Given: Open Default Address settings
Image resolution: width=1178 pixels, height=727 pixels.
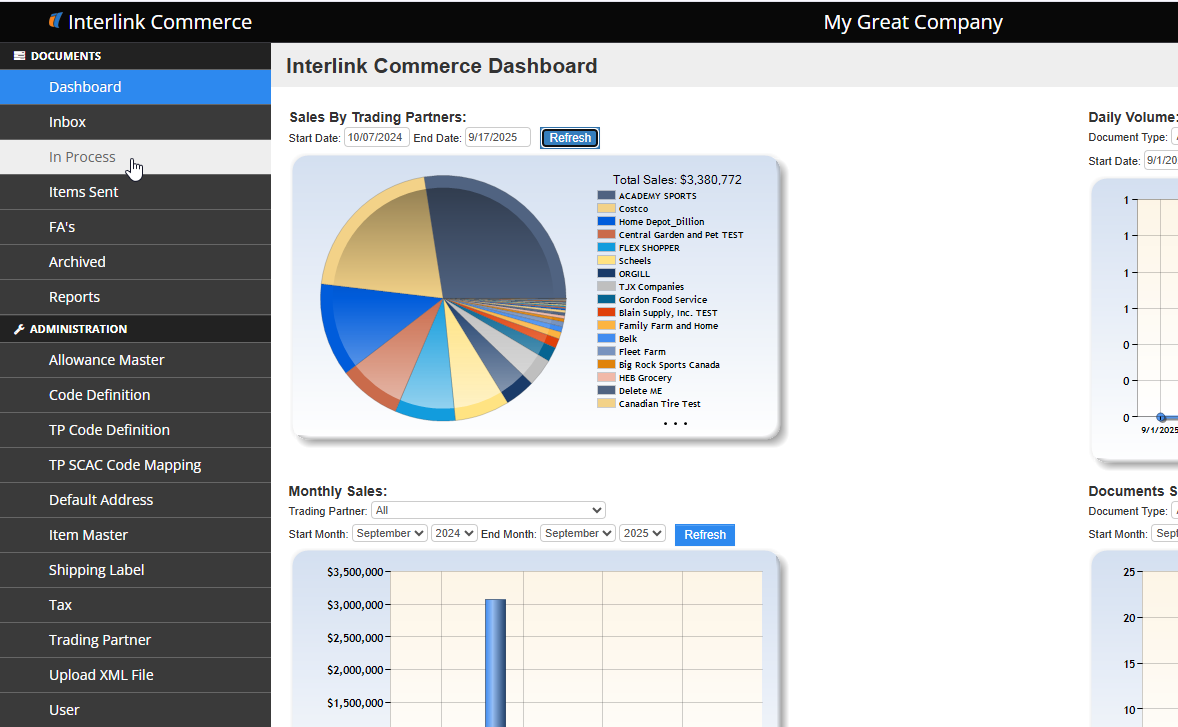Looking at the screenshot, I should (135, 500).
